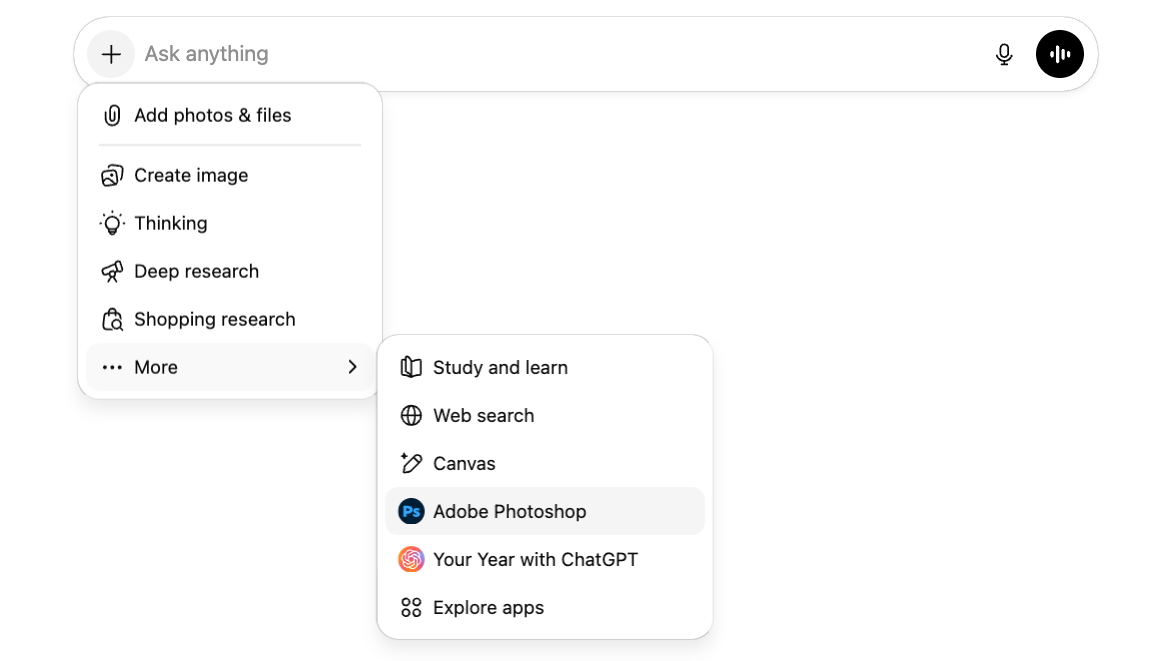The width and height of the screenshot is (1156, 661).
Task: Select the Add photos & files option
Action: [x=212, y=115]
